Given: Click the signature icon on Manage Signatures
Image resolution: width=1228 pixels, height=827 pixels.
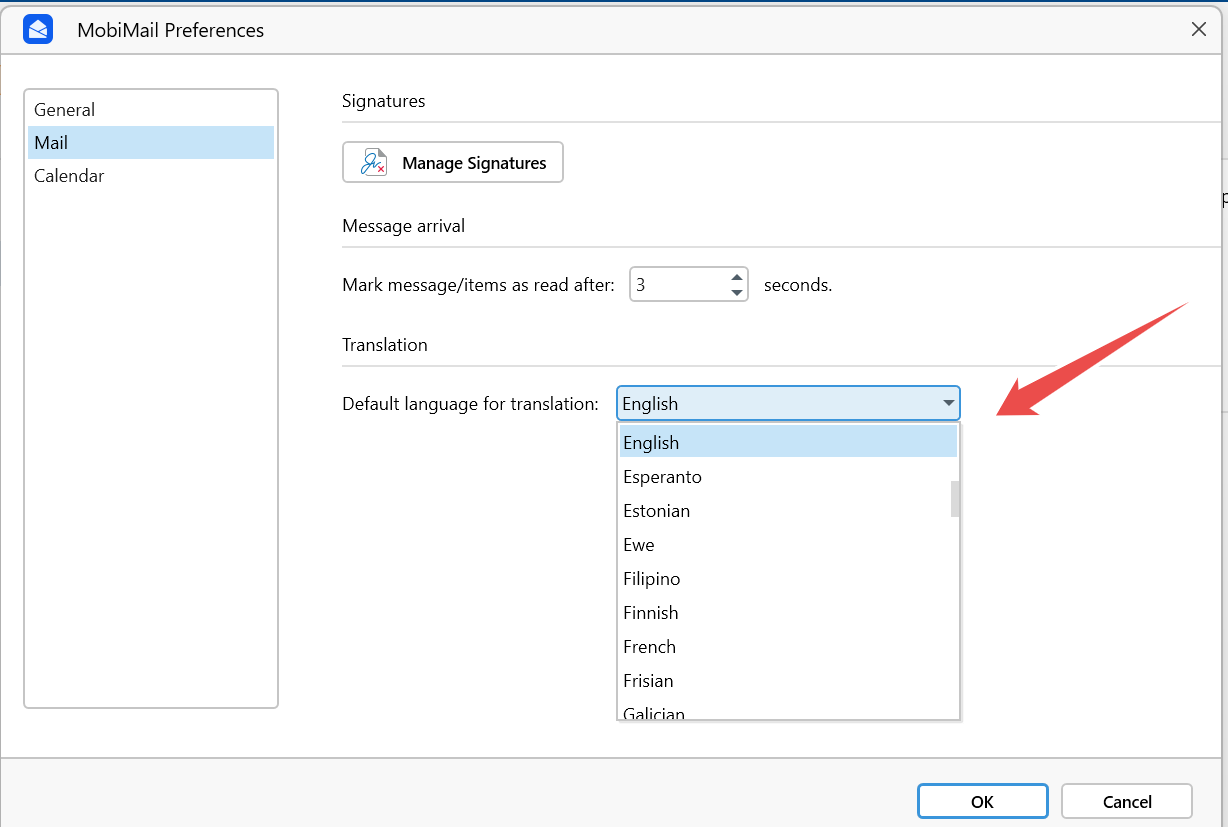Looking at the screenshot, I should (x=374, y=162).
